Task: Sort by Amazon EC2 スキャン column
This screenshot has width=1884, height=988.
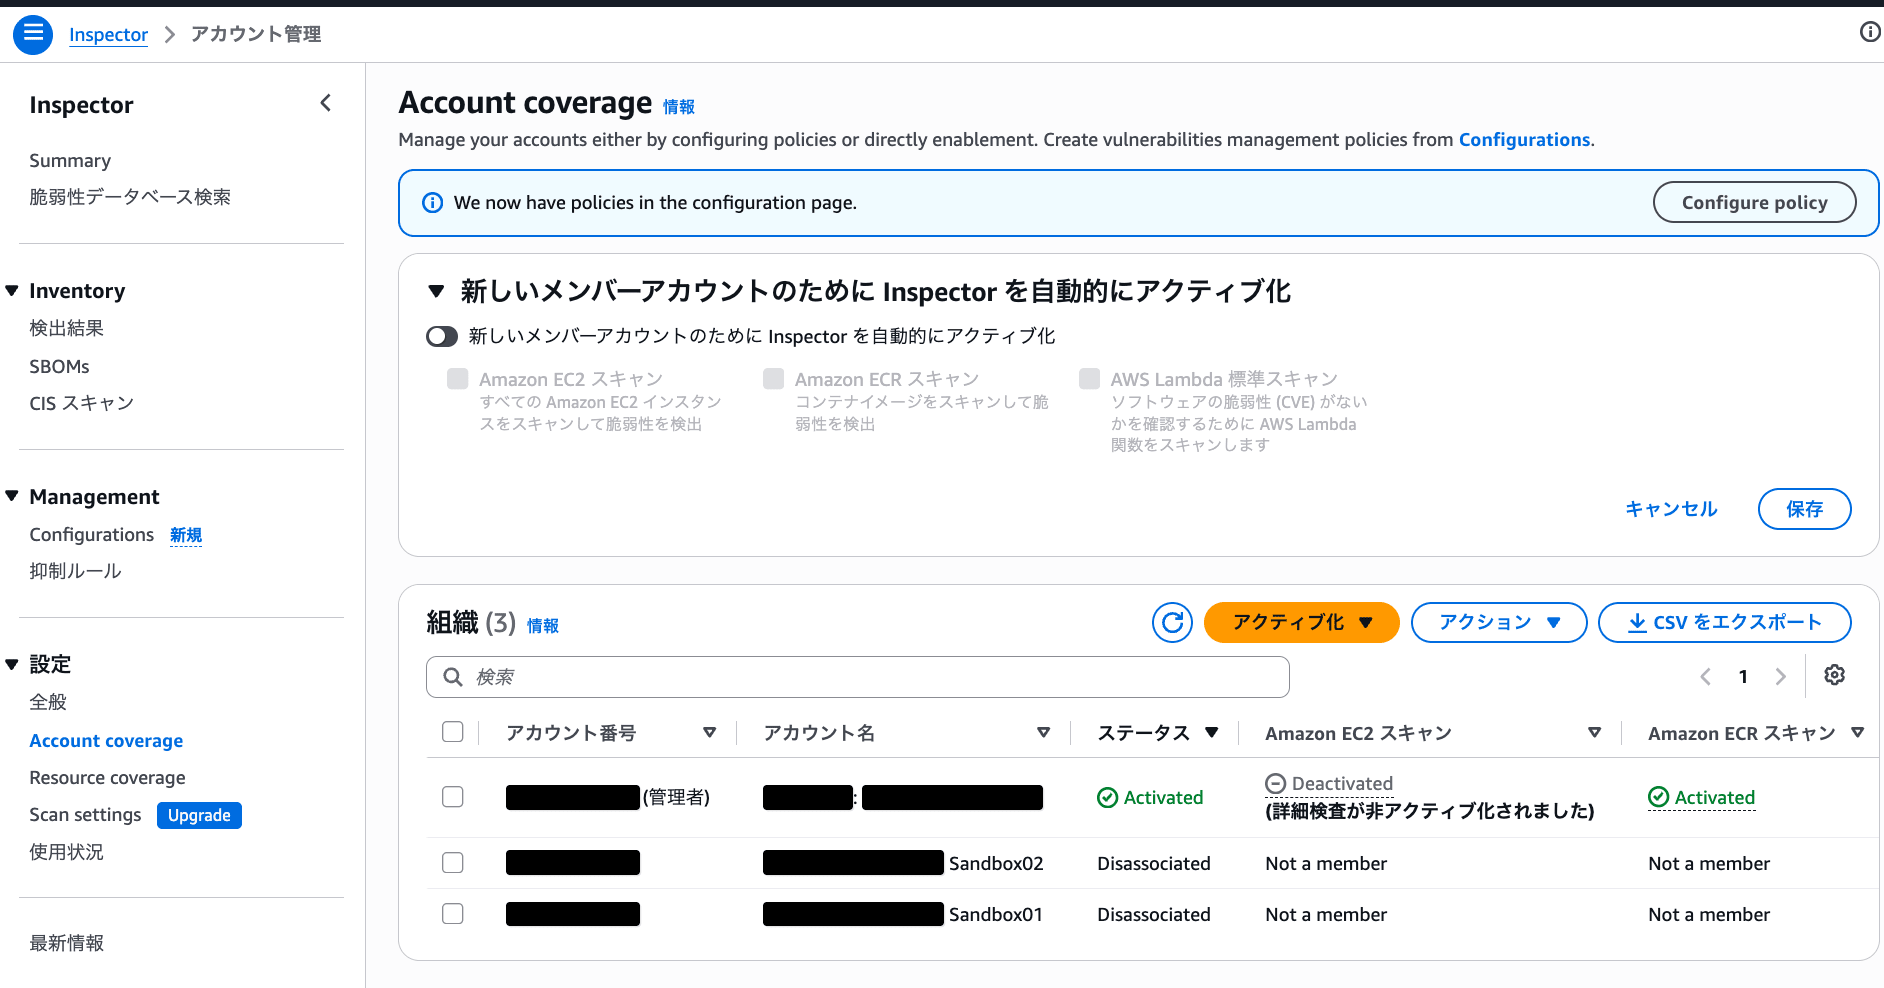Action: click(1595, 733)
